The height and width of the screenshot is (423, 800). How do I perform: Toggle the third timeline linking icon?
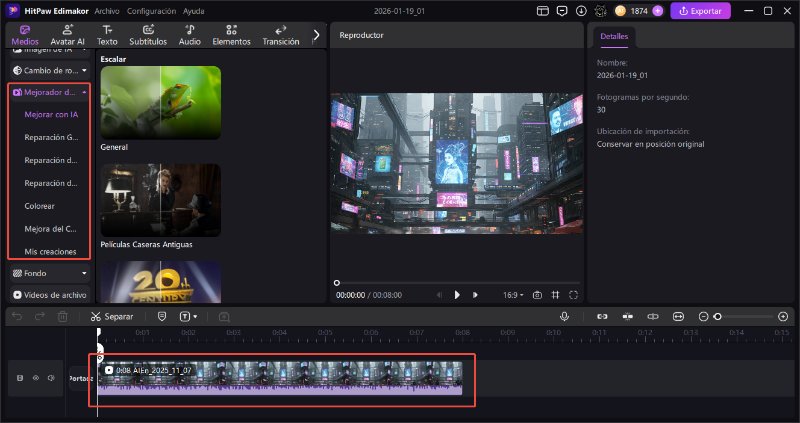pyautogui.click(x=653, y=317)
